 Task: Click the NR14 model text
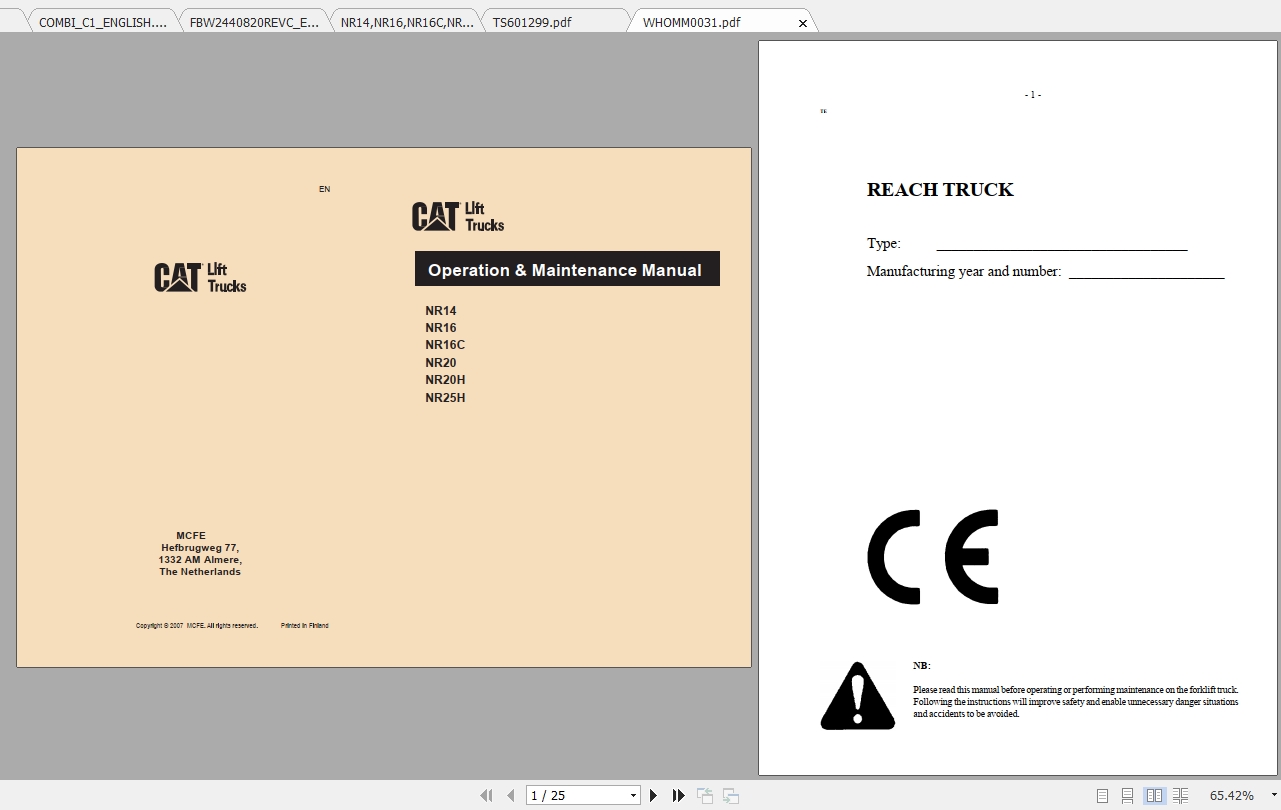pyautogui.click(x=441, y=311)
